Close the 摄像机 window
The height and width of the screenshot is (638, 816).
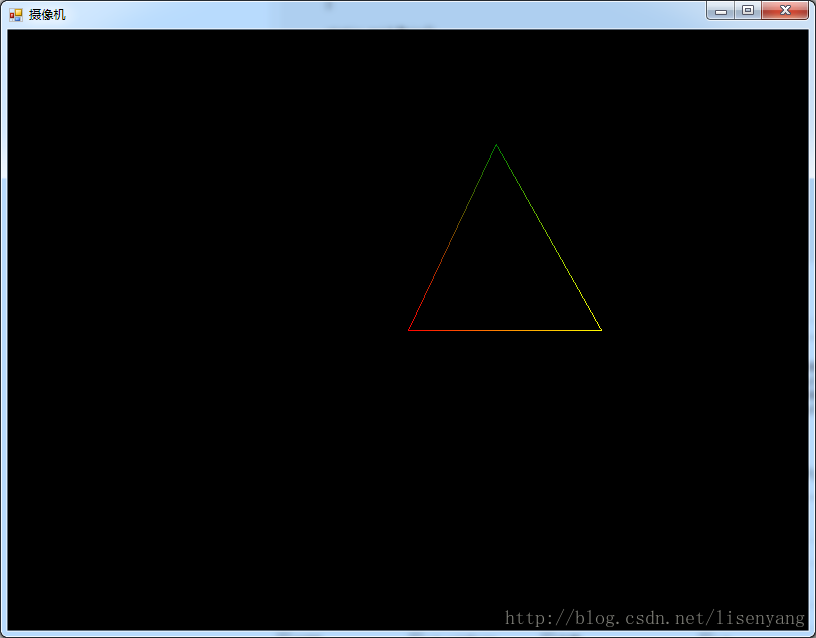[x=785, y=10]
